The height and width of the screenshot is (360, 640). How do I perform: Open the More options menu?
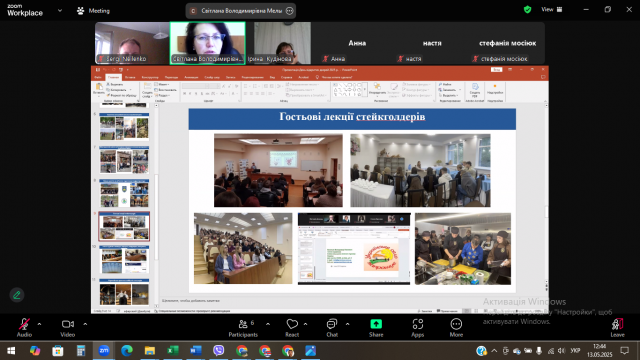pyautogui.click(x=456, y=328)
